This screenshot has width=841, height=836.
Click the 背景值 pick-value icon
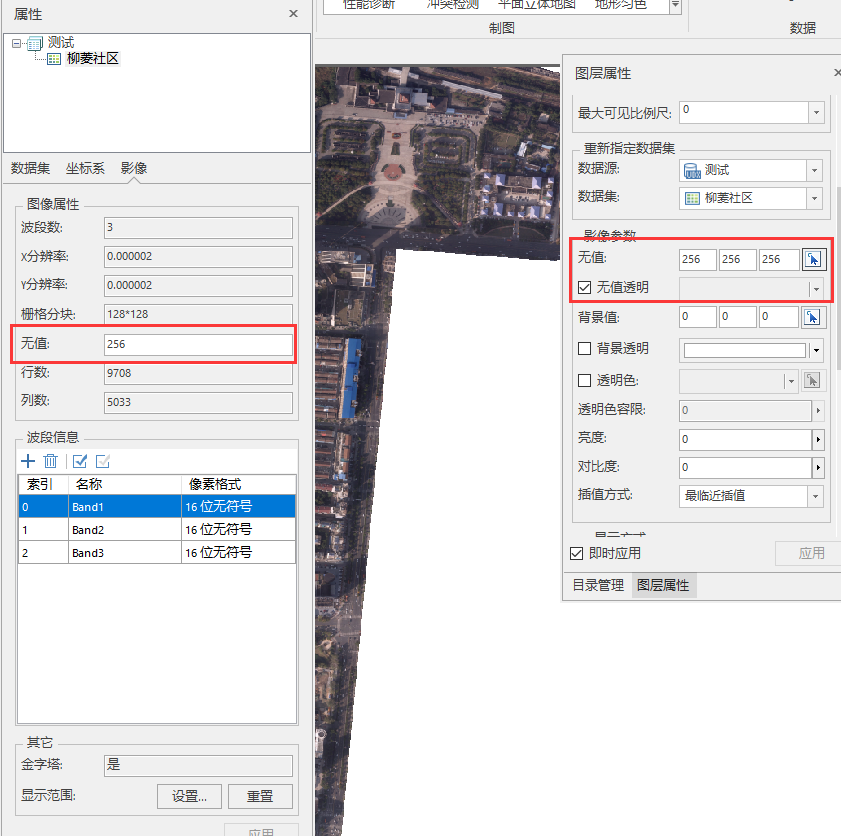pos(813,317)
